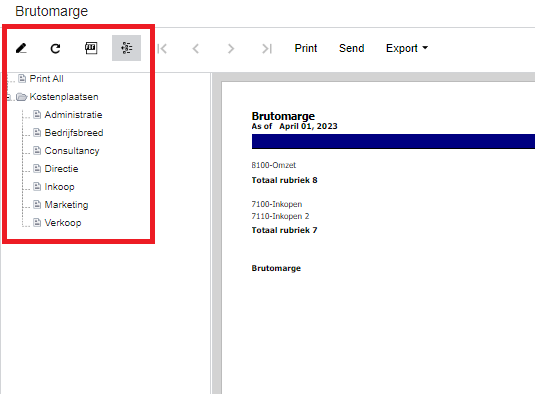The height and width of the screenshot is (394, 535).
Task: Click the document icon beside Inkoop
Action: pyautogui.click(x=37, y=187)
